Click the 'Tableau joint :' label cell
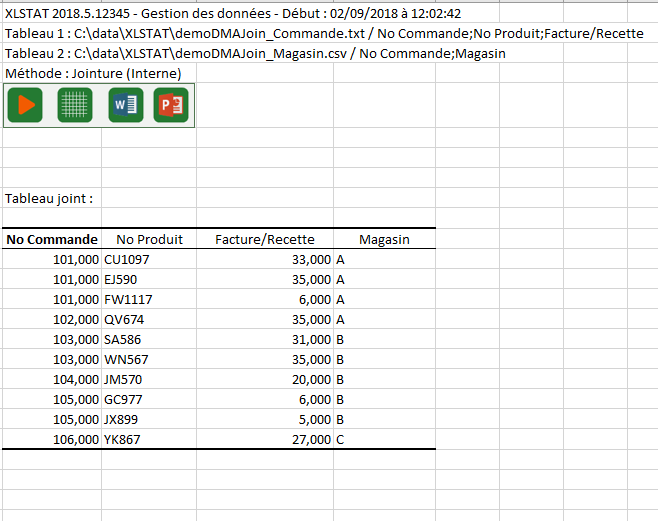The width and height of the screenshot is (658, 521). 49,199
